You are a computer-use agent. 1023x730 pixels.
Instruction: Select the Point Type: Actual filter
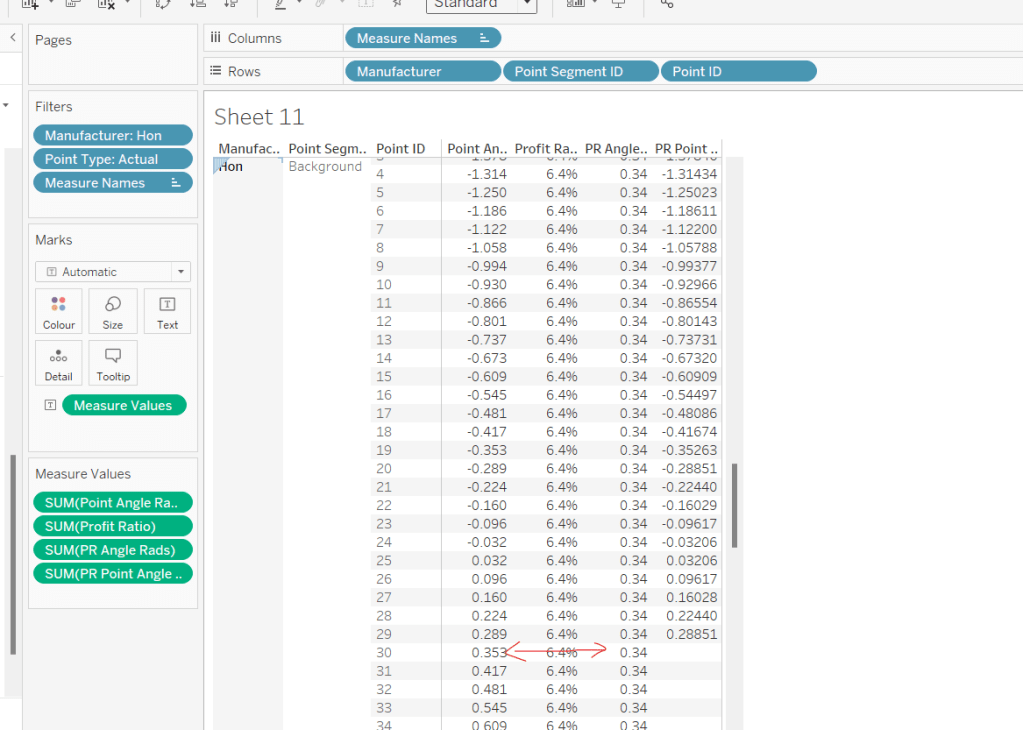[x=112, y=159]
